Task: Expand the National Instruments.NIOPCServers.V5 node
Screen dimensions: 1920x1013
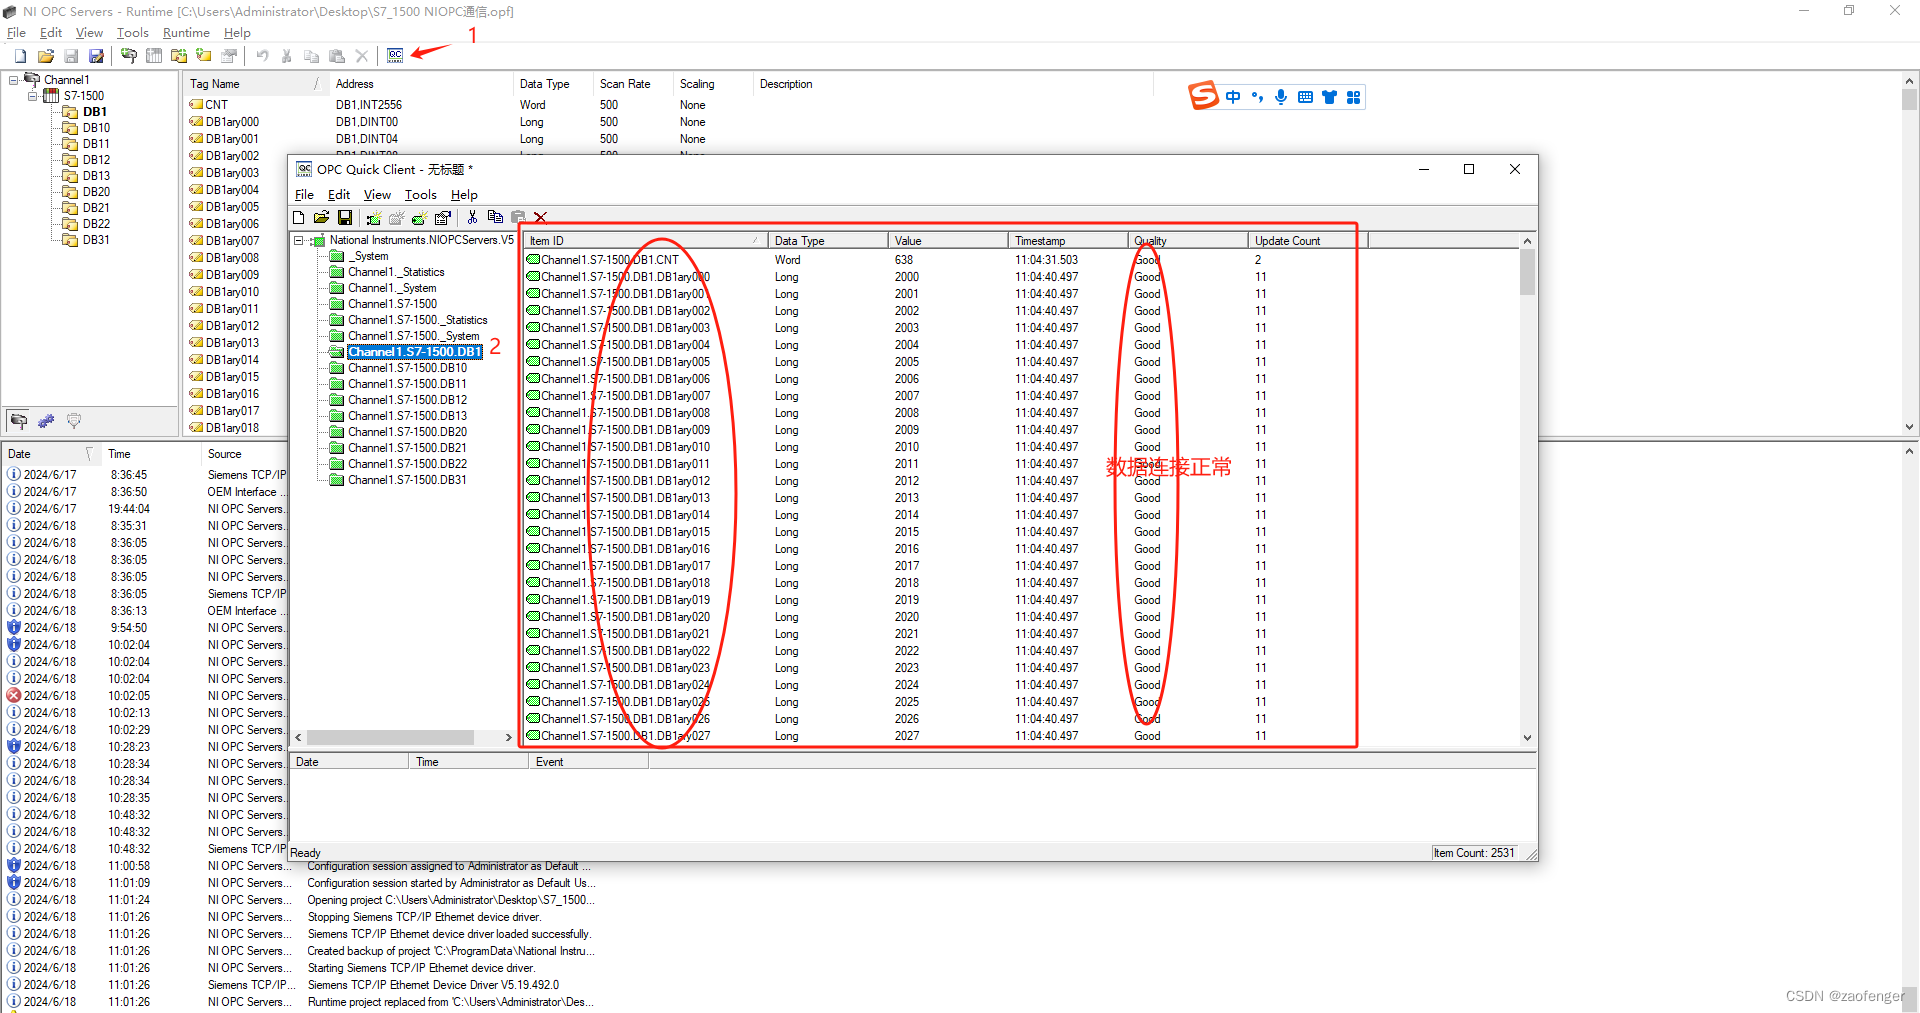Action: tap(298, 240)
